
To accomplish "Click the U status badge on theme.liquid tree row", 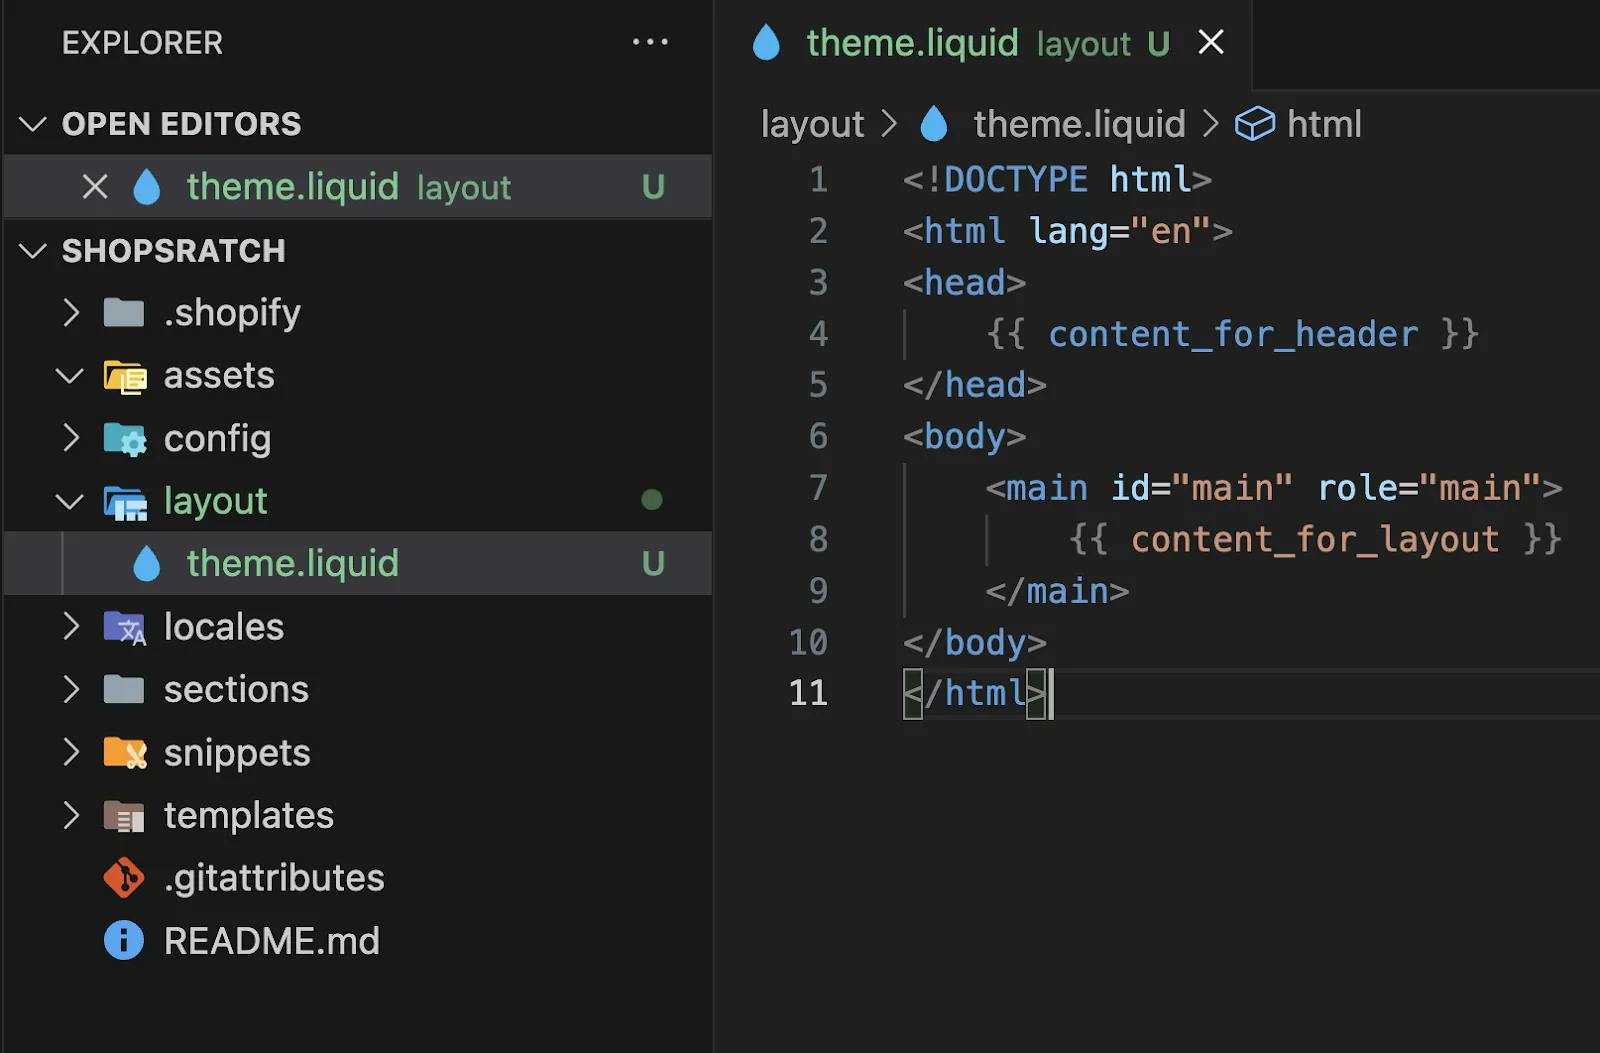I will click(x=653, y=564).
